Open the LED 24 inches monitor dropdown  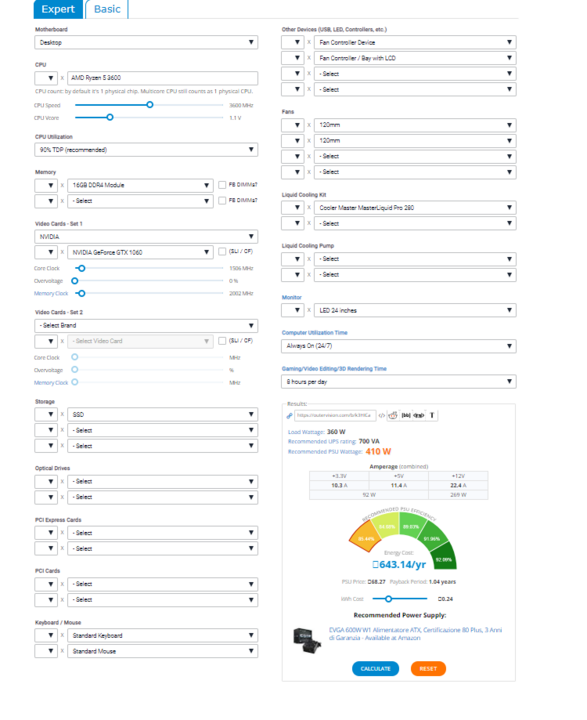(x=415, y=311)
